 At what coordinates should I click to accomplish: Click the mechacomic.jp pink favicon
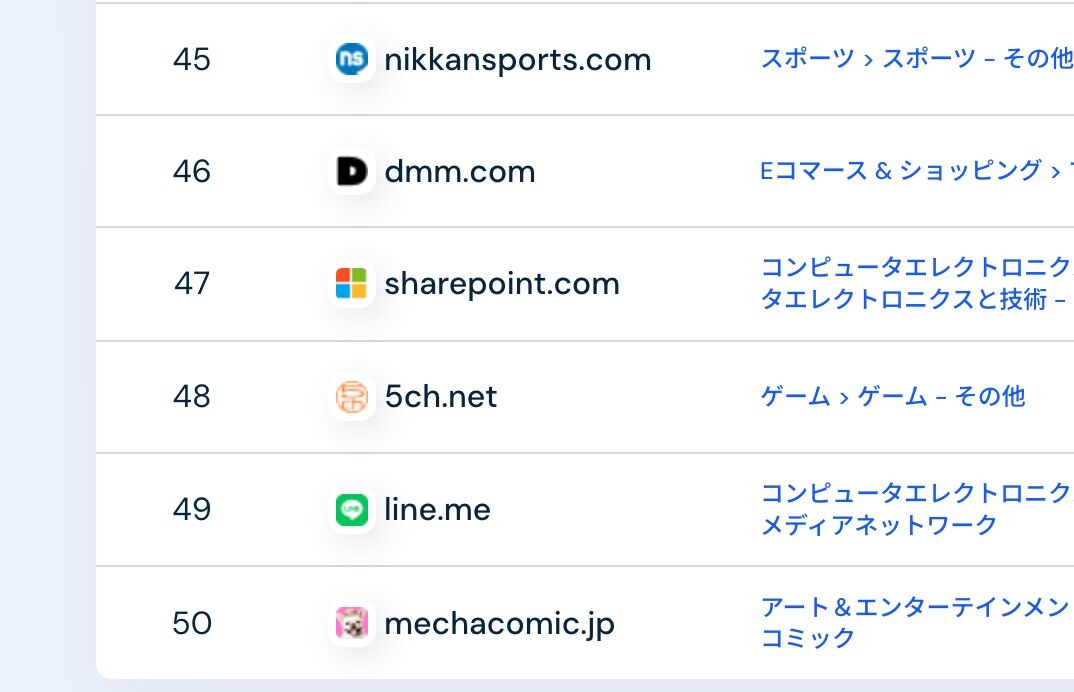(x=351, y=623)
